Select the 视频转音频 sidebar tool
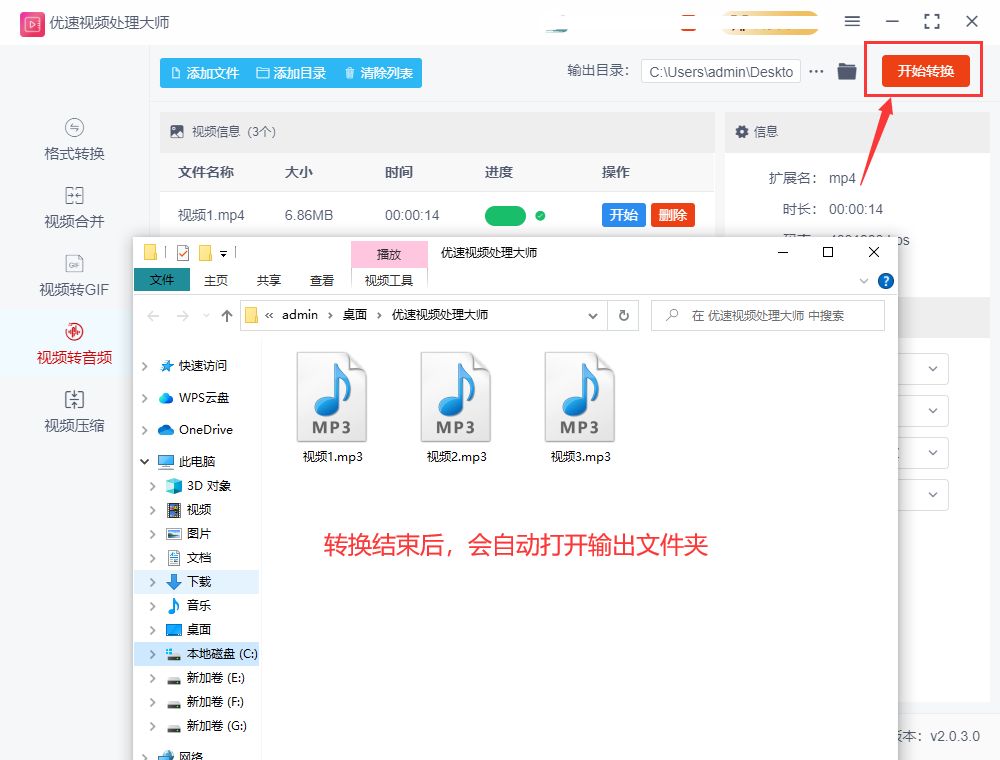This screenshot has width=1000, height=760. pyautogui.click(x=74, y=344)
